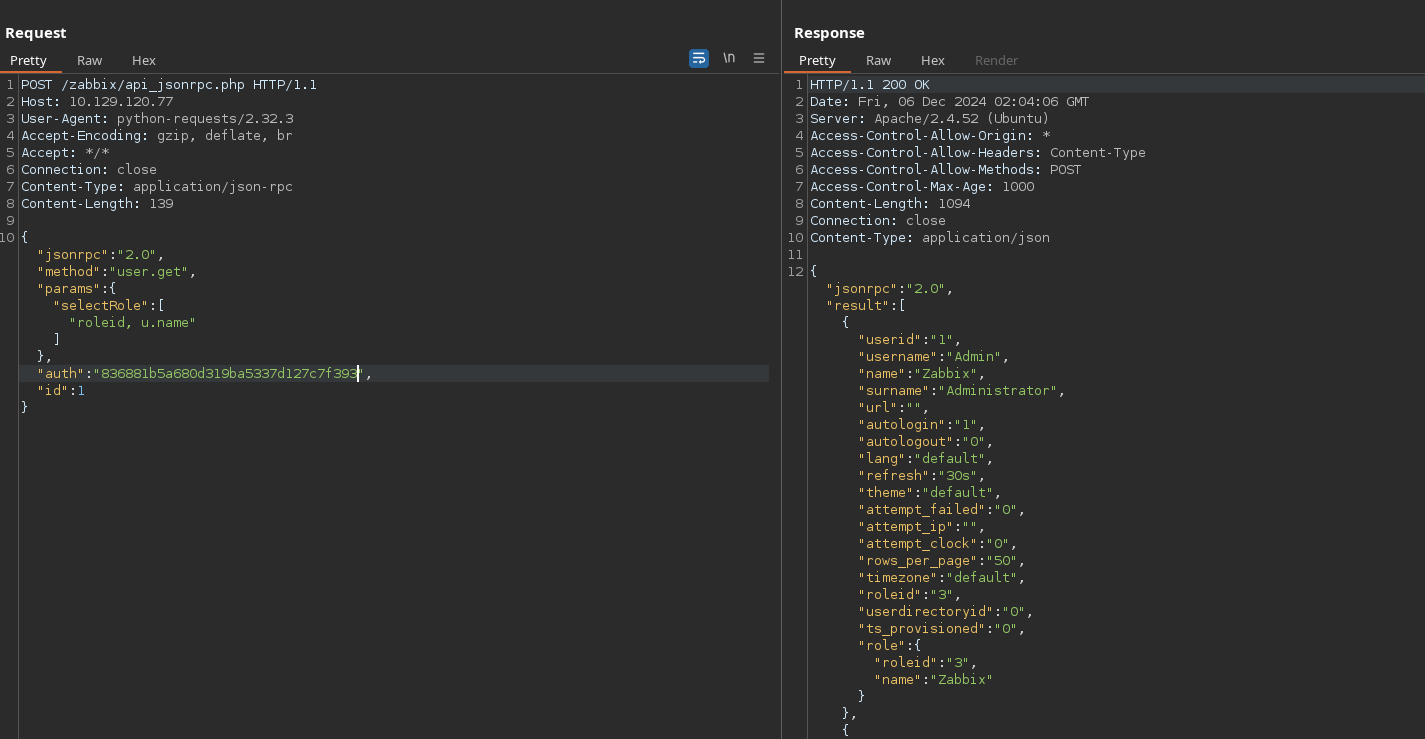Click the "lang":"default" line
The image size is (1425, 739).
(925, 458)
